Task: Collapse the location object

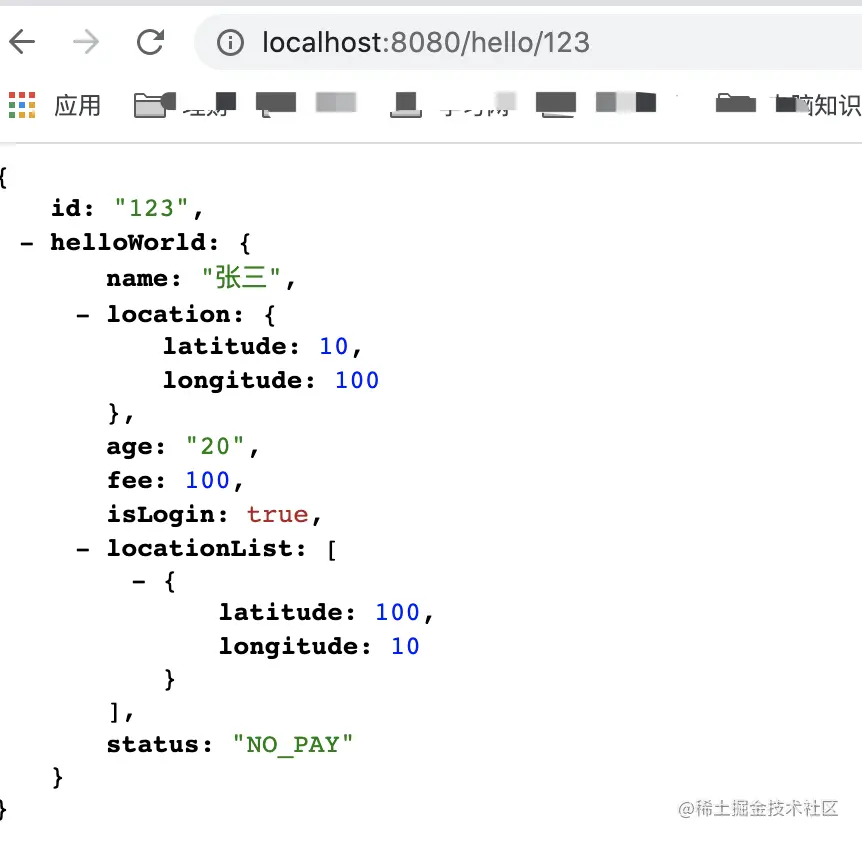Action: [x=81, y=314]
